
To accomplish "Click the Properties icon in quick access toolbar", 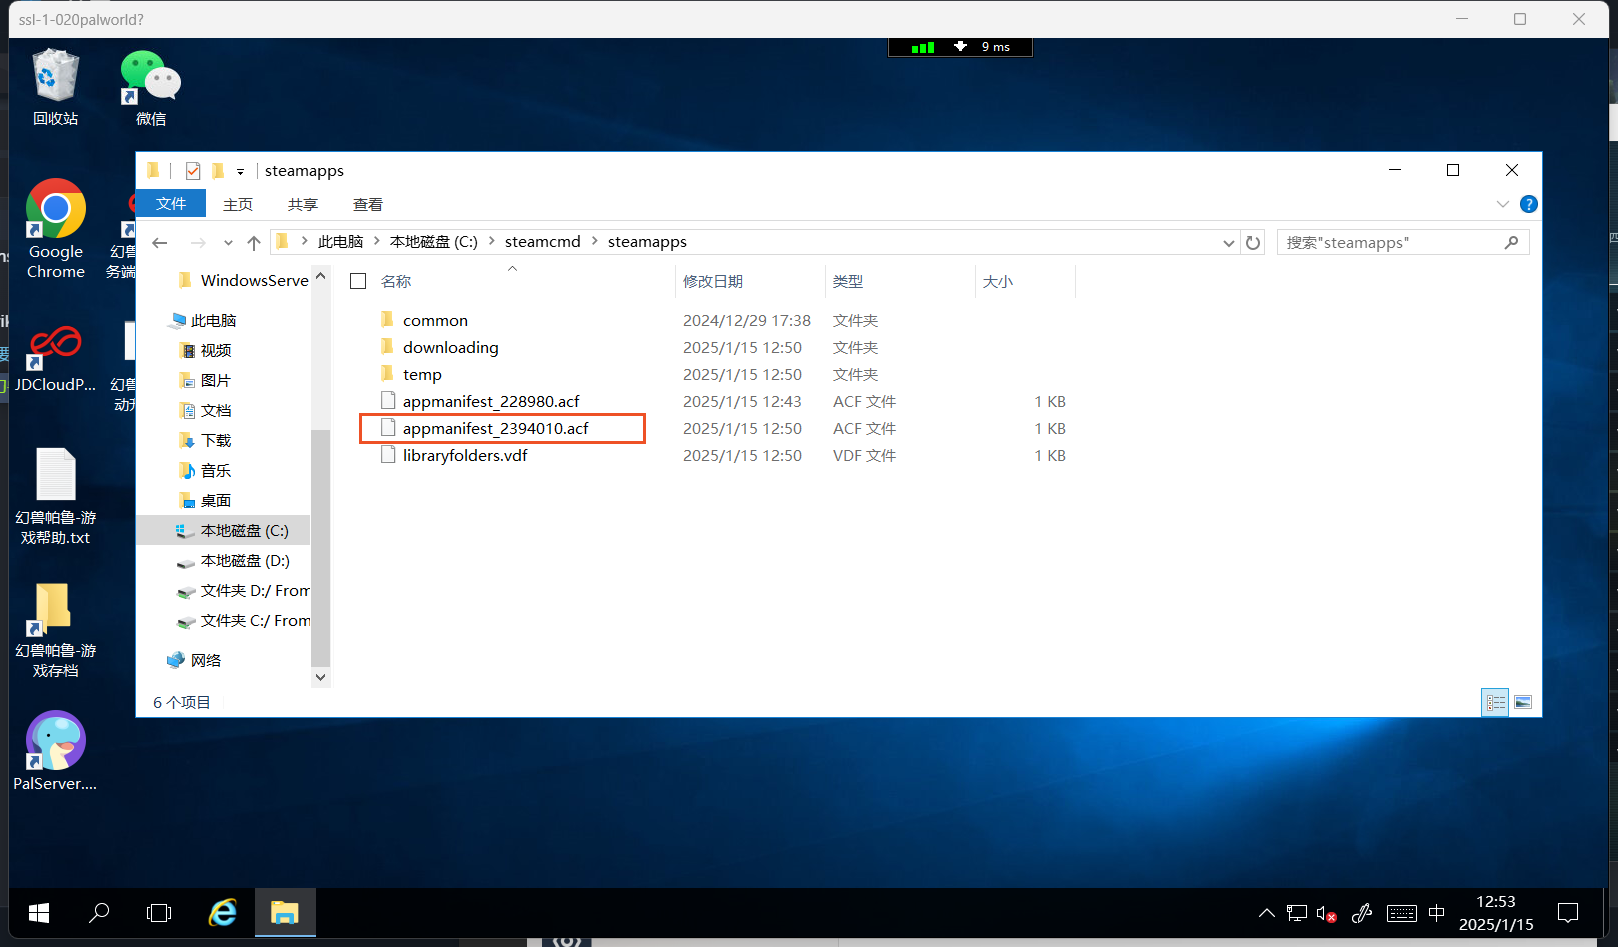I will (x=193, y=171).
